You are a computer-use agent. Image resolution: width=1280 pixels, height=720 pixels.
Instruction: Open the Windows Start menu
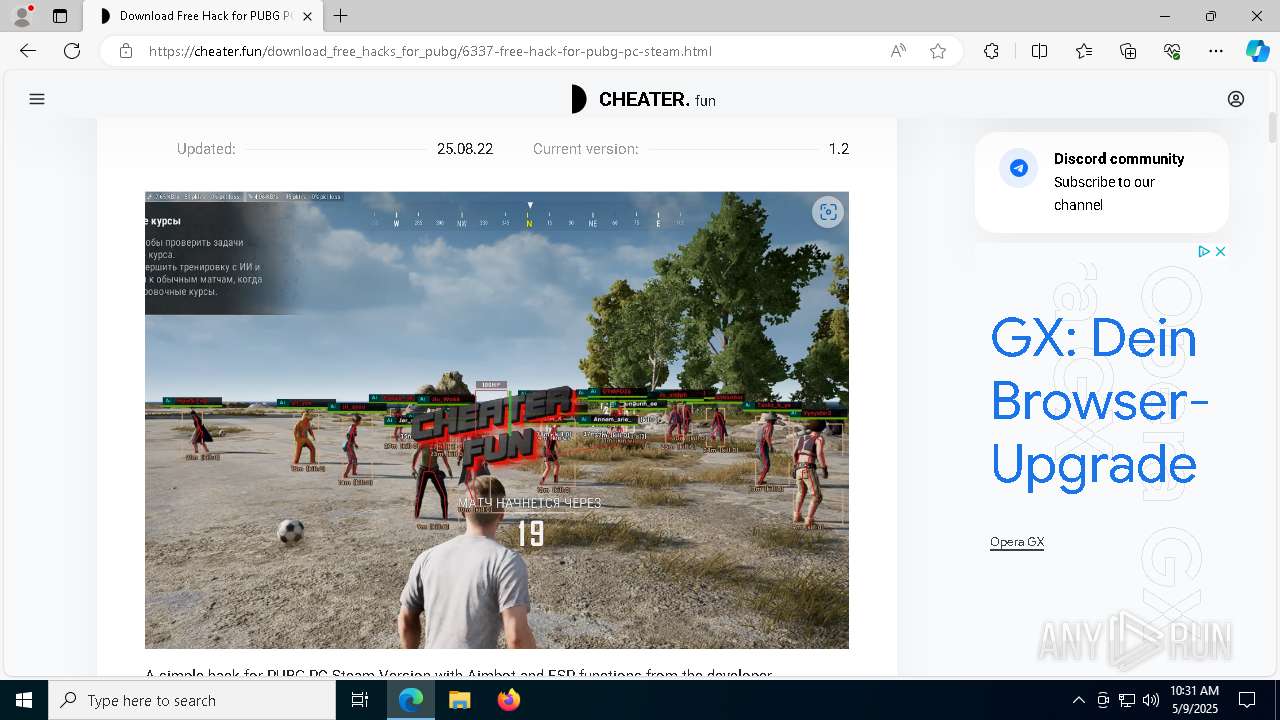pos(24,700)
